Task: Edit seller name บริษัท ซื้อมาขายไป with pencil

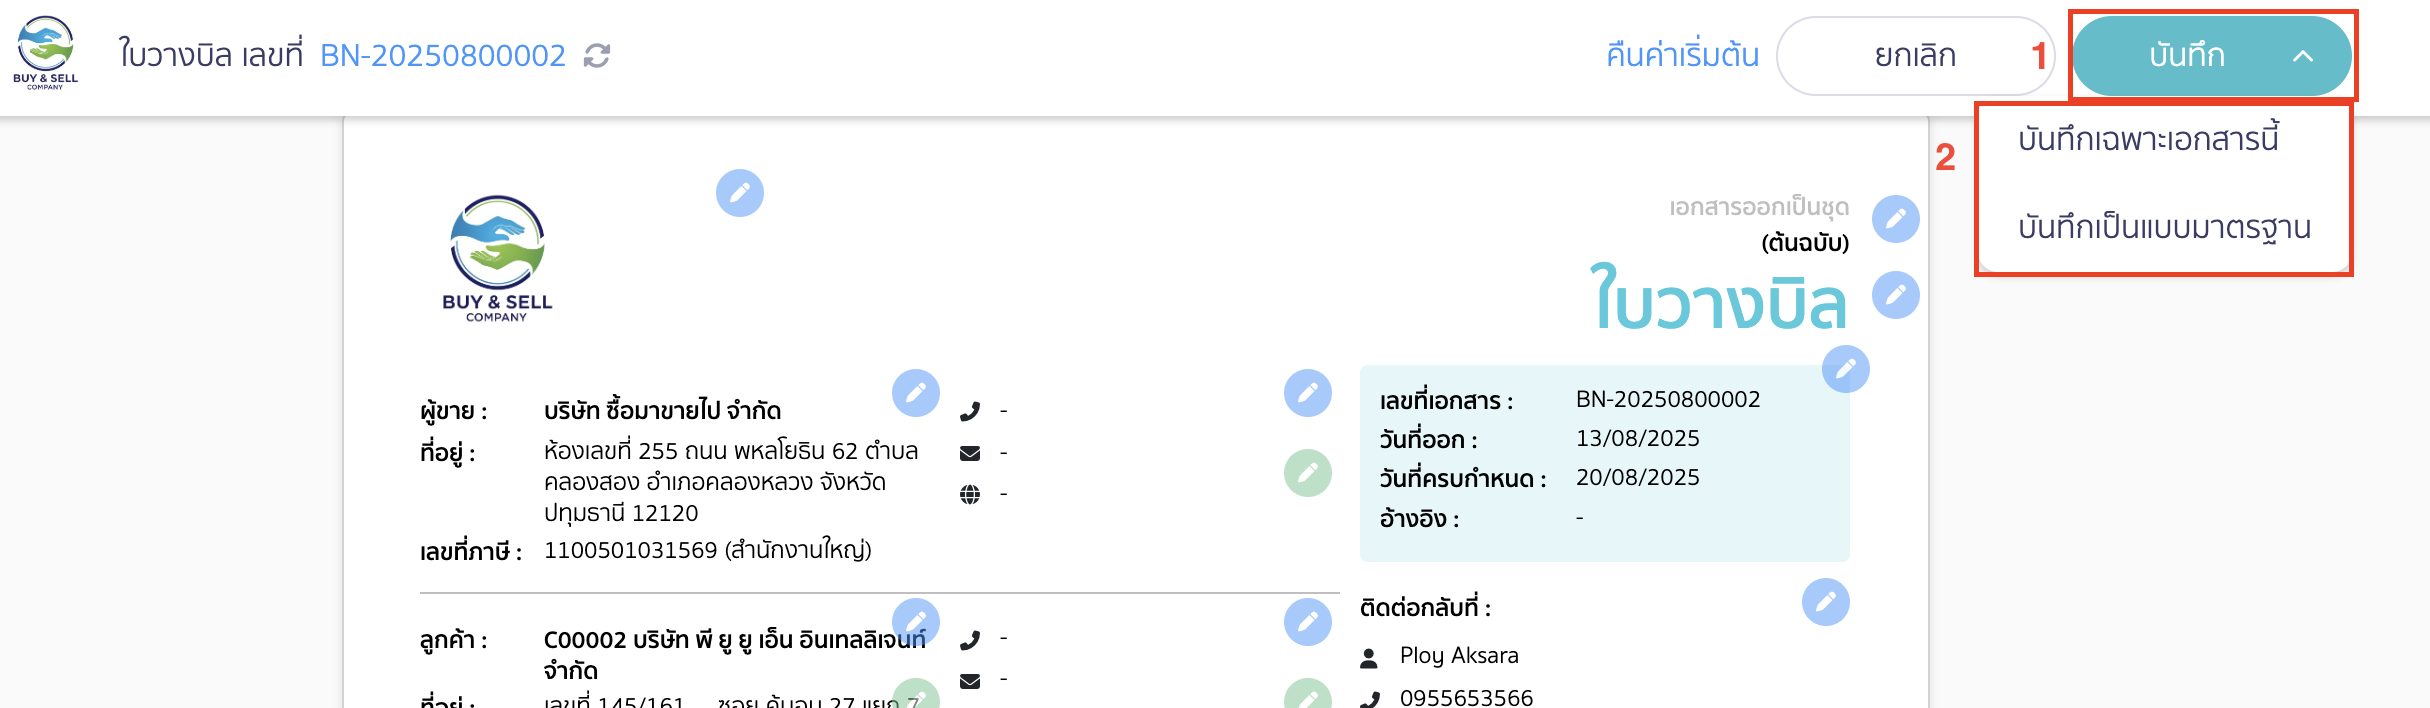Action: [916, 393]
